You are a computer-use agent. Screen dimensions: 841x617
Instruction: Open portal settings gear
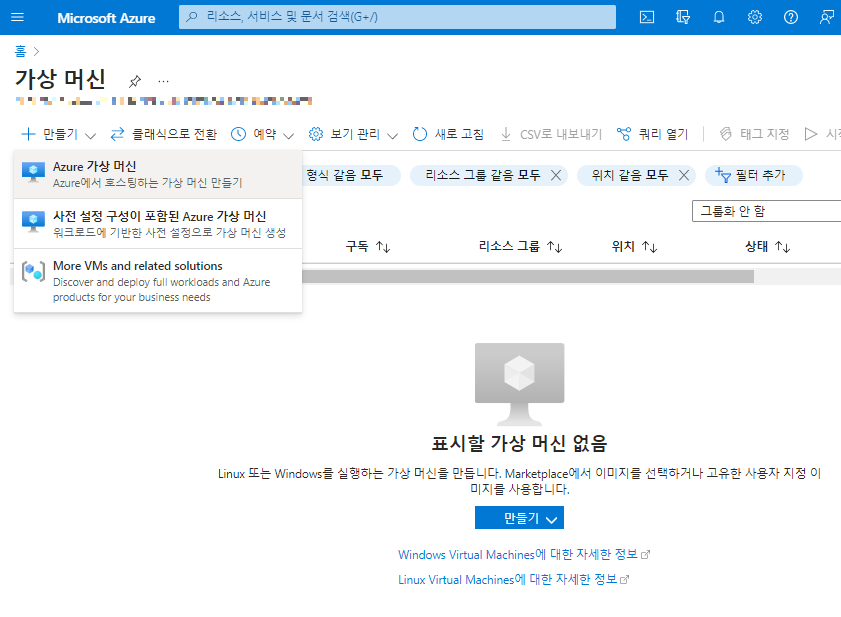(755, 17)
